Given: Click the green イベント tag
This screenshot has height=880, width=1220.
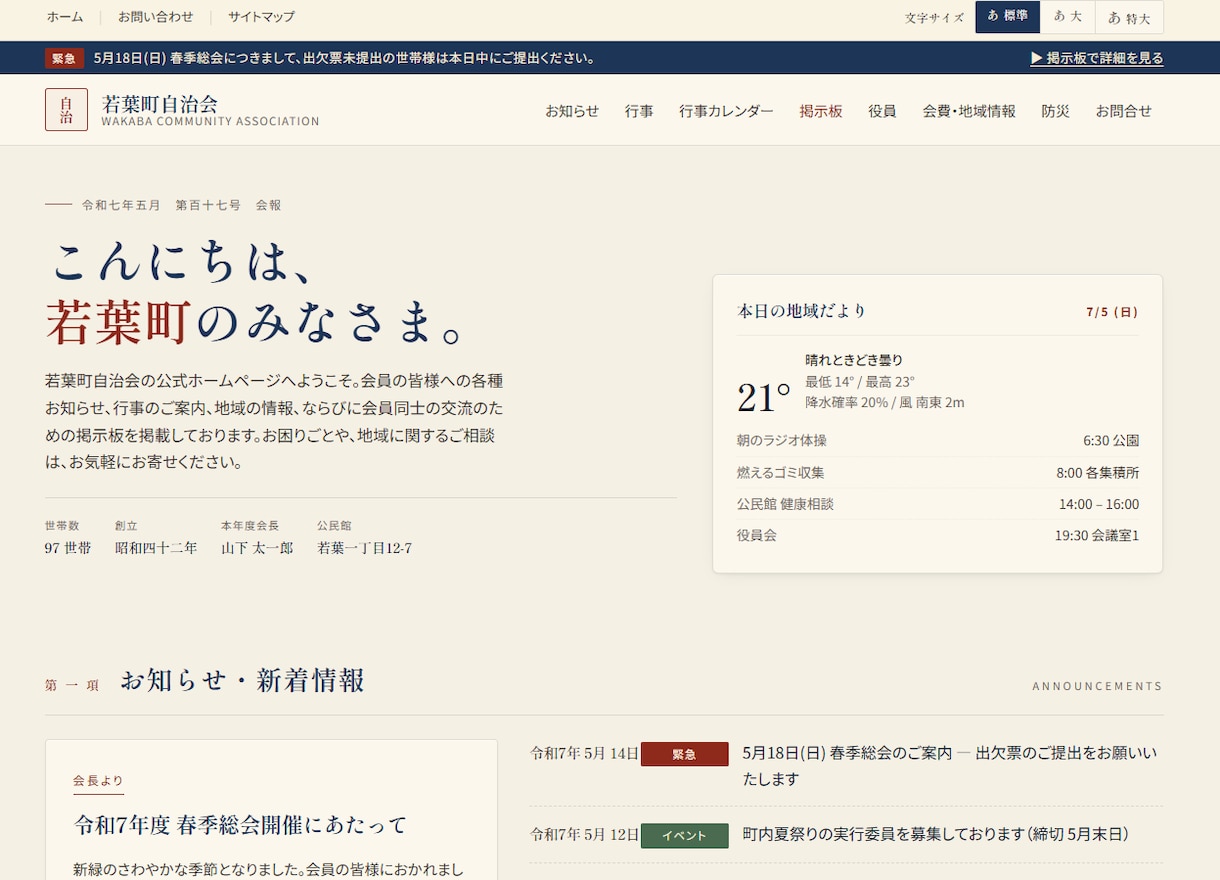Looking at the screenshot, I should pyautogui.click(x=684, y=835).
